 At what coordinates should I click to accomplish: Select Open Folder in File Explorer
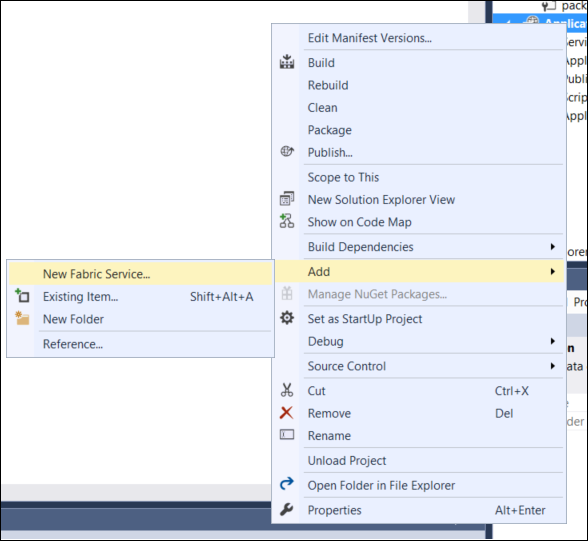tap(419, 485)
